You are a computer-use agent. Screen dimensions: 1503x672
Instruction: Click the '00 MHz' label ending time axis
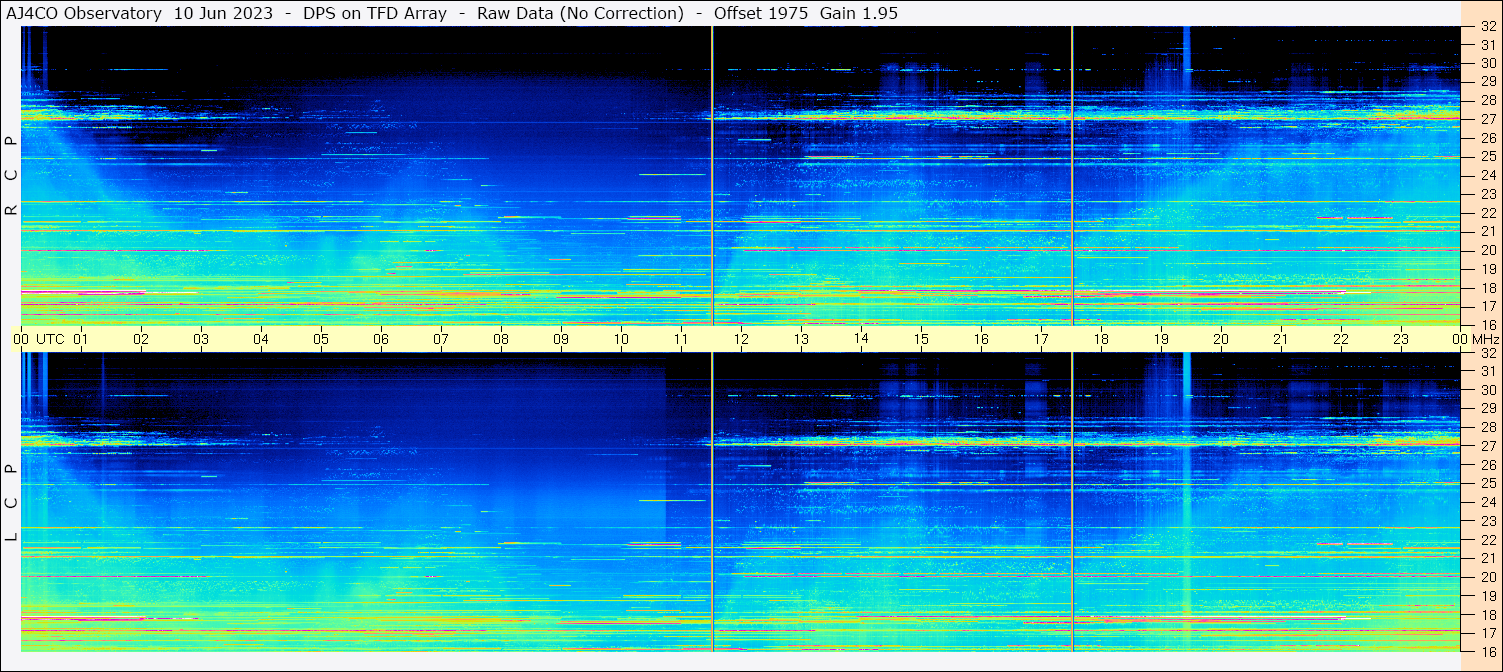pos(1475,339)
